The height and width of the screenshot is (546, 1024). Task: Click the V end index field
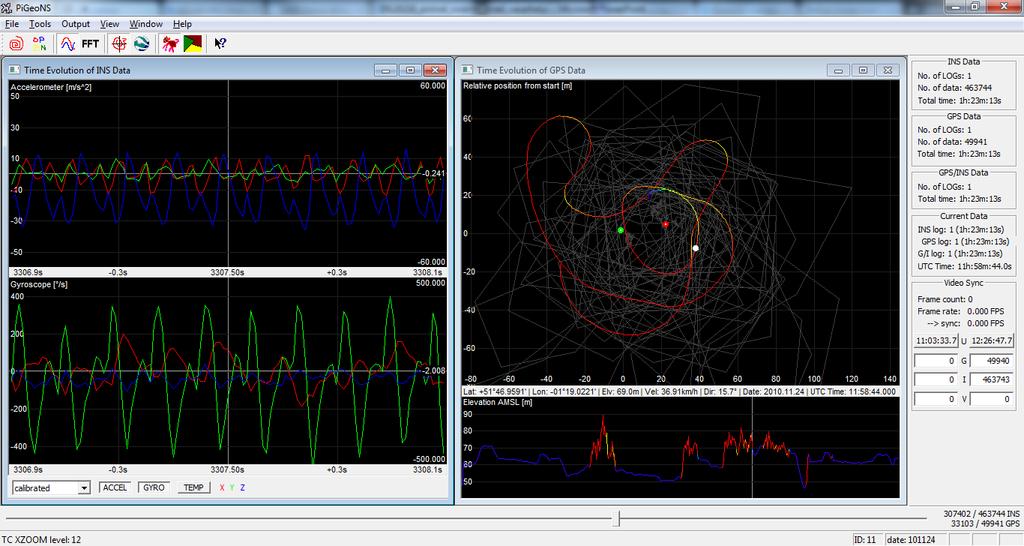tap(991, 398)
